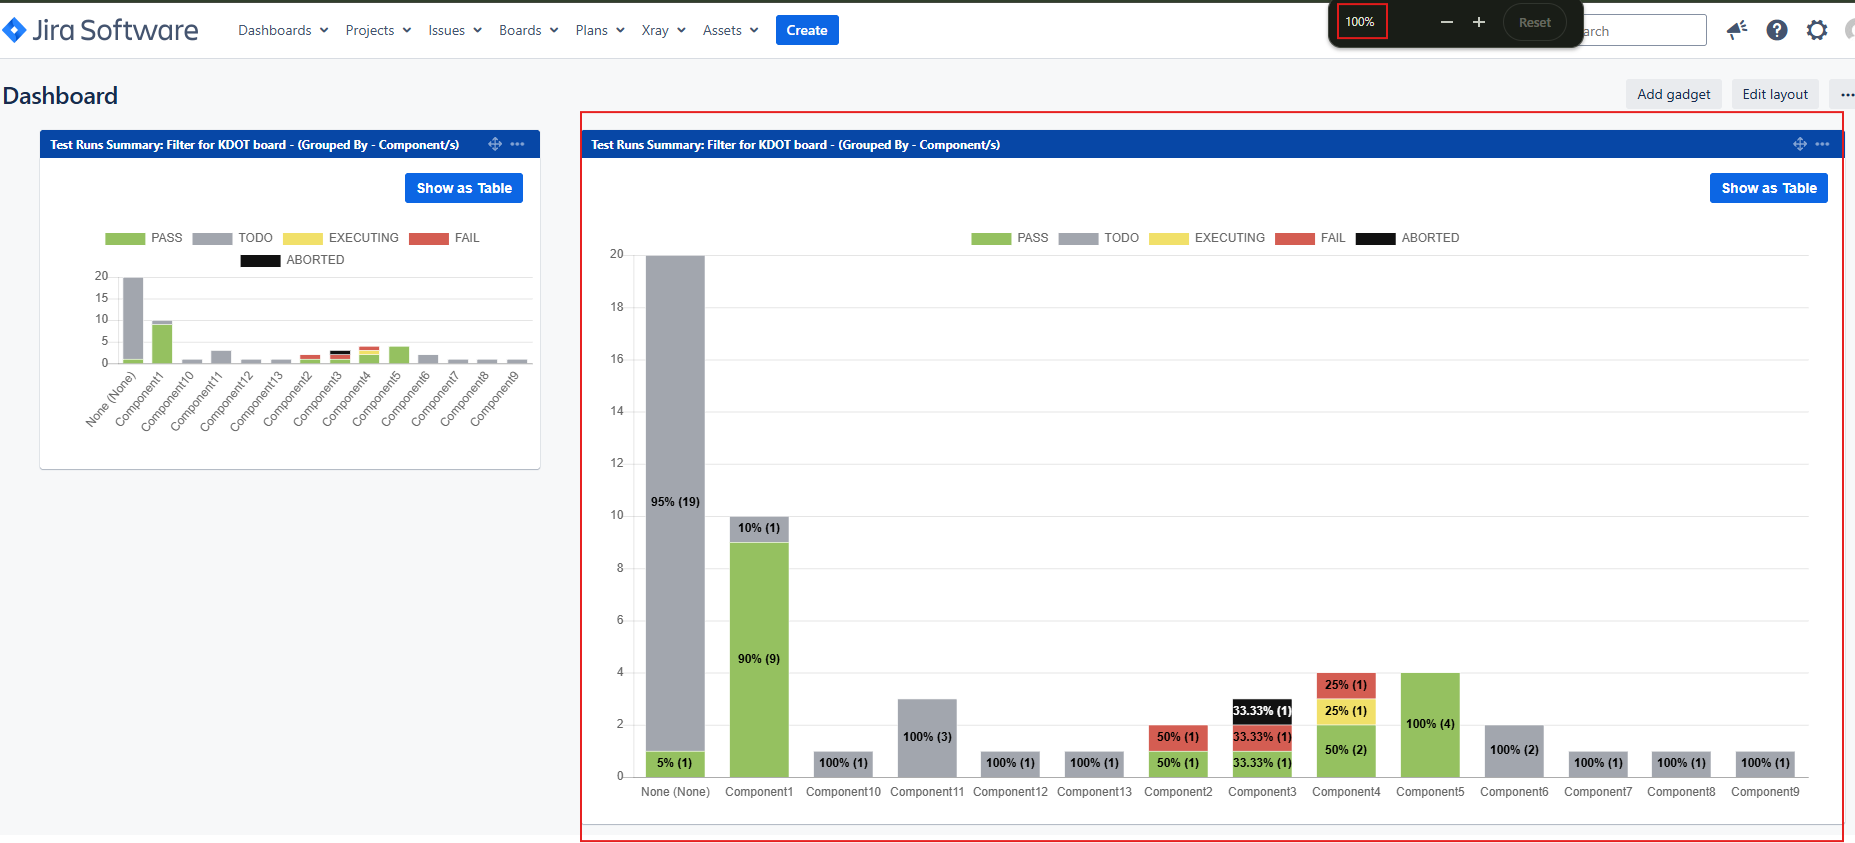Open the settings gear icon
Viewport: 1855px width, 843px height.
[1817, 30]
